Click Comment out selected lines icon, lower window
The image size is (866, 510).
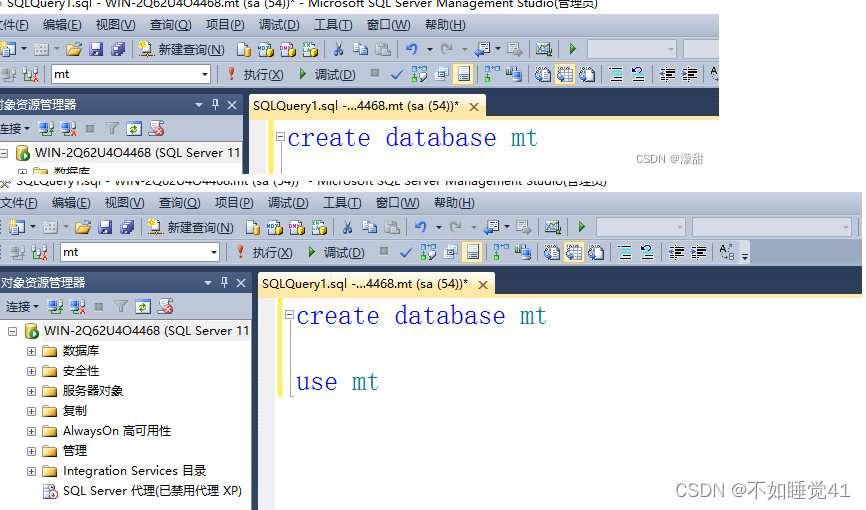[625, 253]
